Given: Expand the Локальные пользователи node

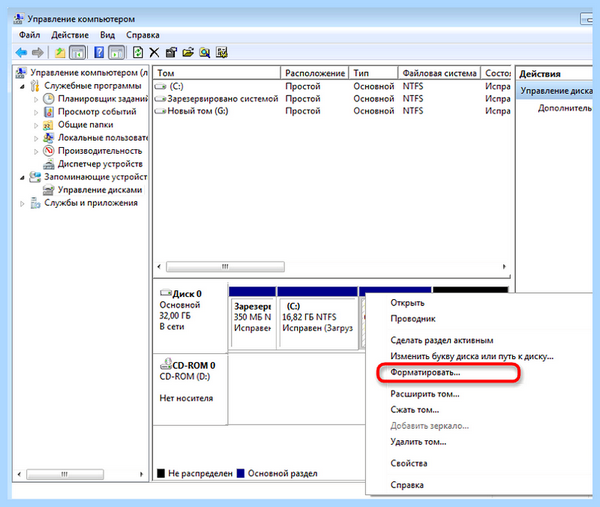Looking at the screenshot, I should click(36, 139).
